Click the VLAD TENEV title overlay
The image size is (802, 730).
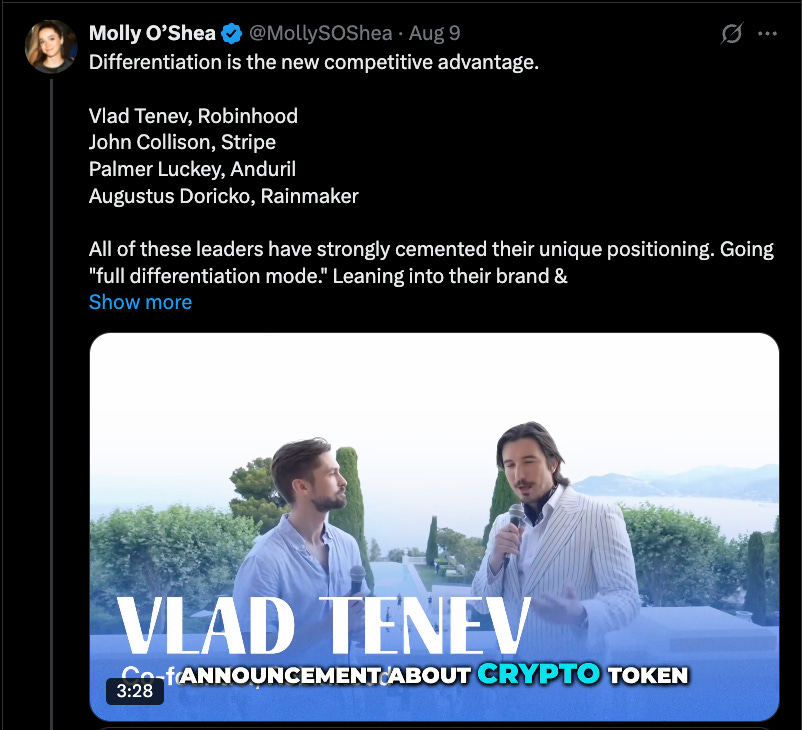pyautogui.click(x=323, y=626)
